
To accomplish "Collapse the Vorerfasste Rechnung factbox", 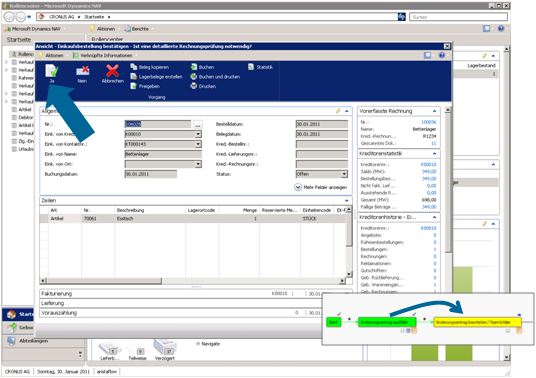I will click(x=434, y=111).
